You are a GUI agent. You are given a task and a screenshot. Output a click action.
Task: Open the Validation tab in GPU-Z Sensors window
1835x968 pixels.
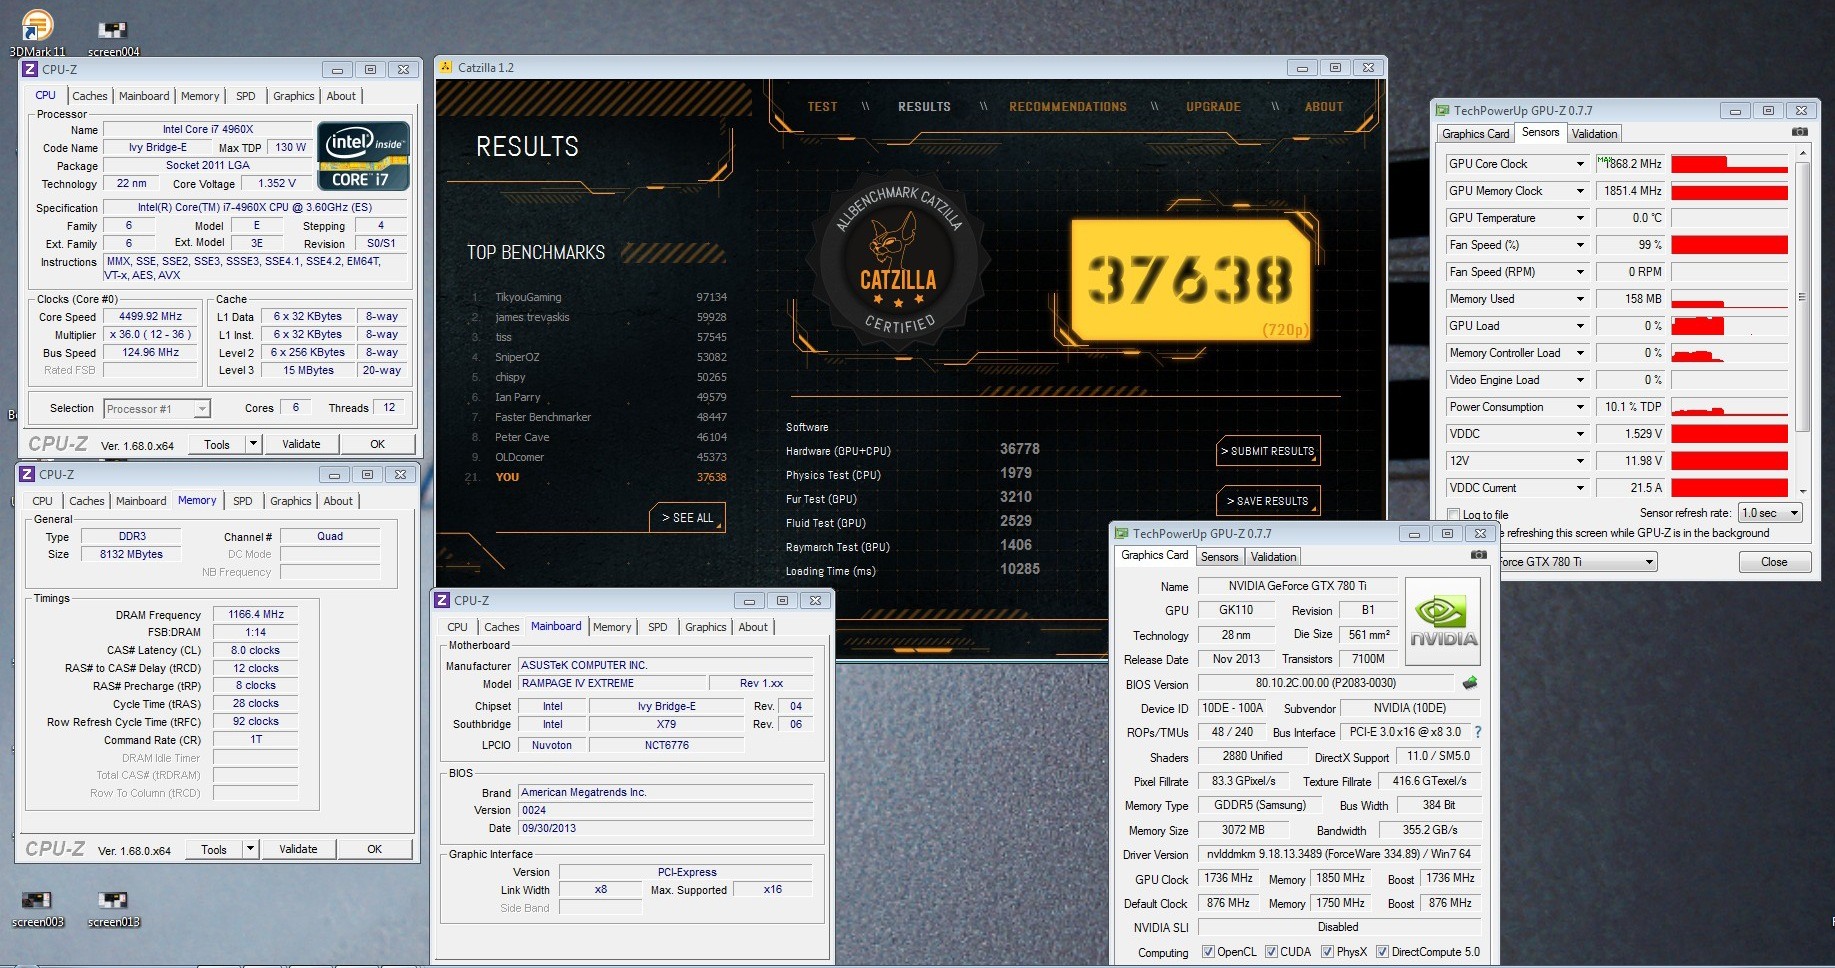pos(1594,134)
